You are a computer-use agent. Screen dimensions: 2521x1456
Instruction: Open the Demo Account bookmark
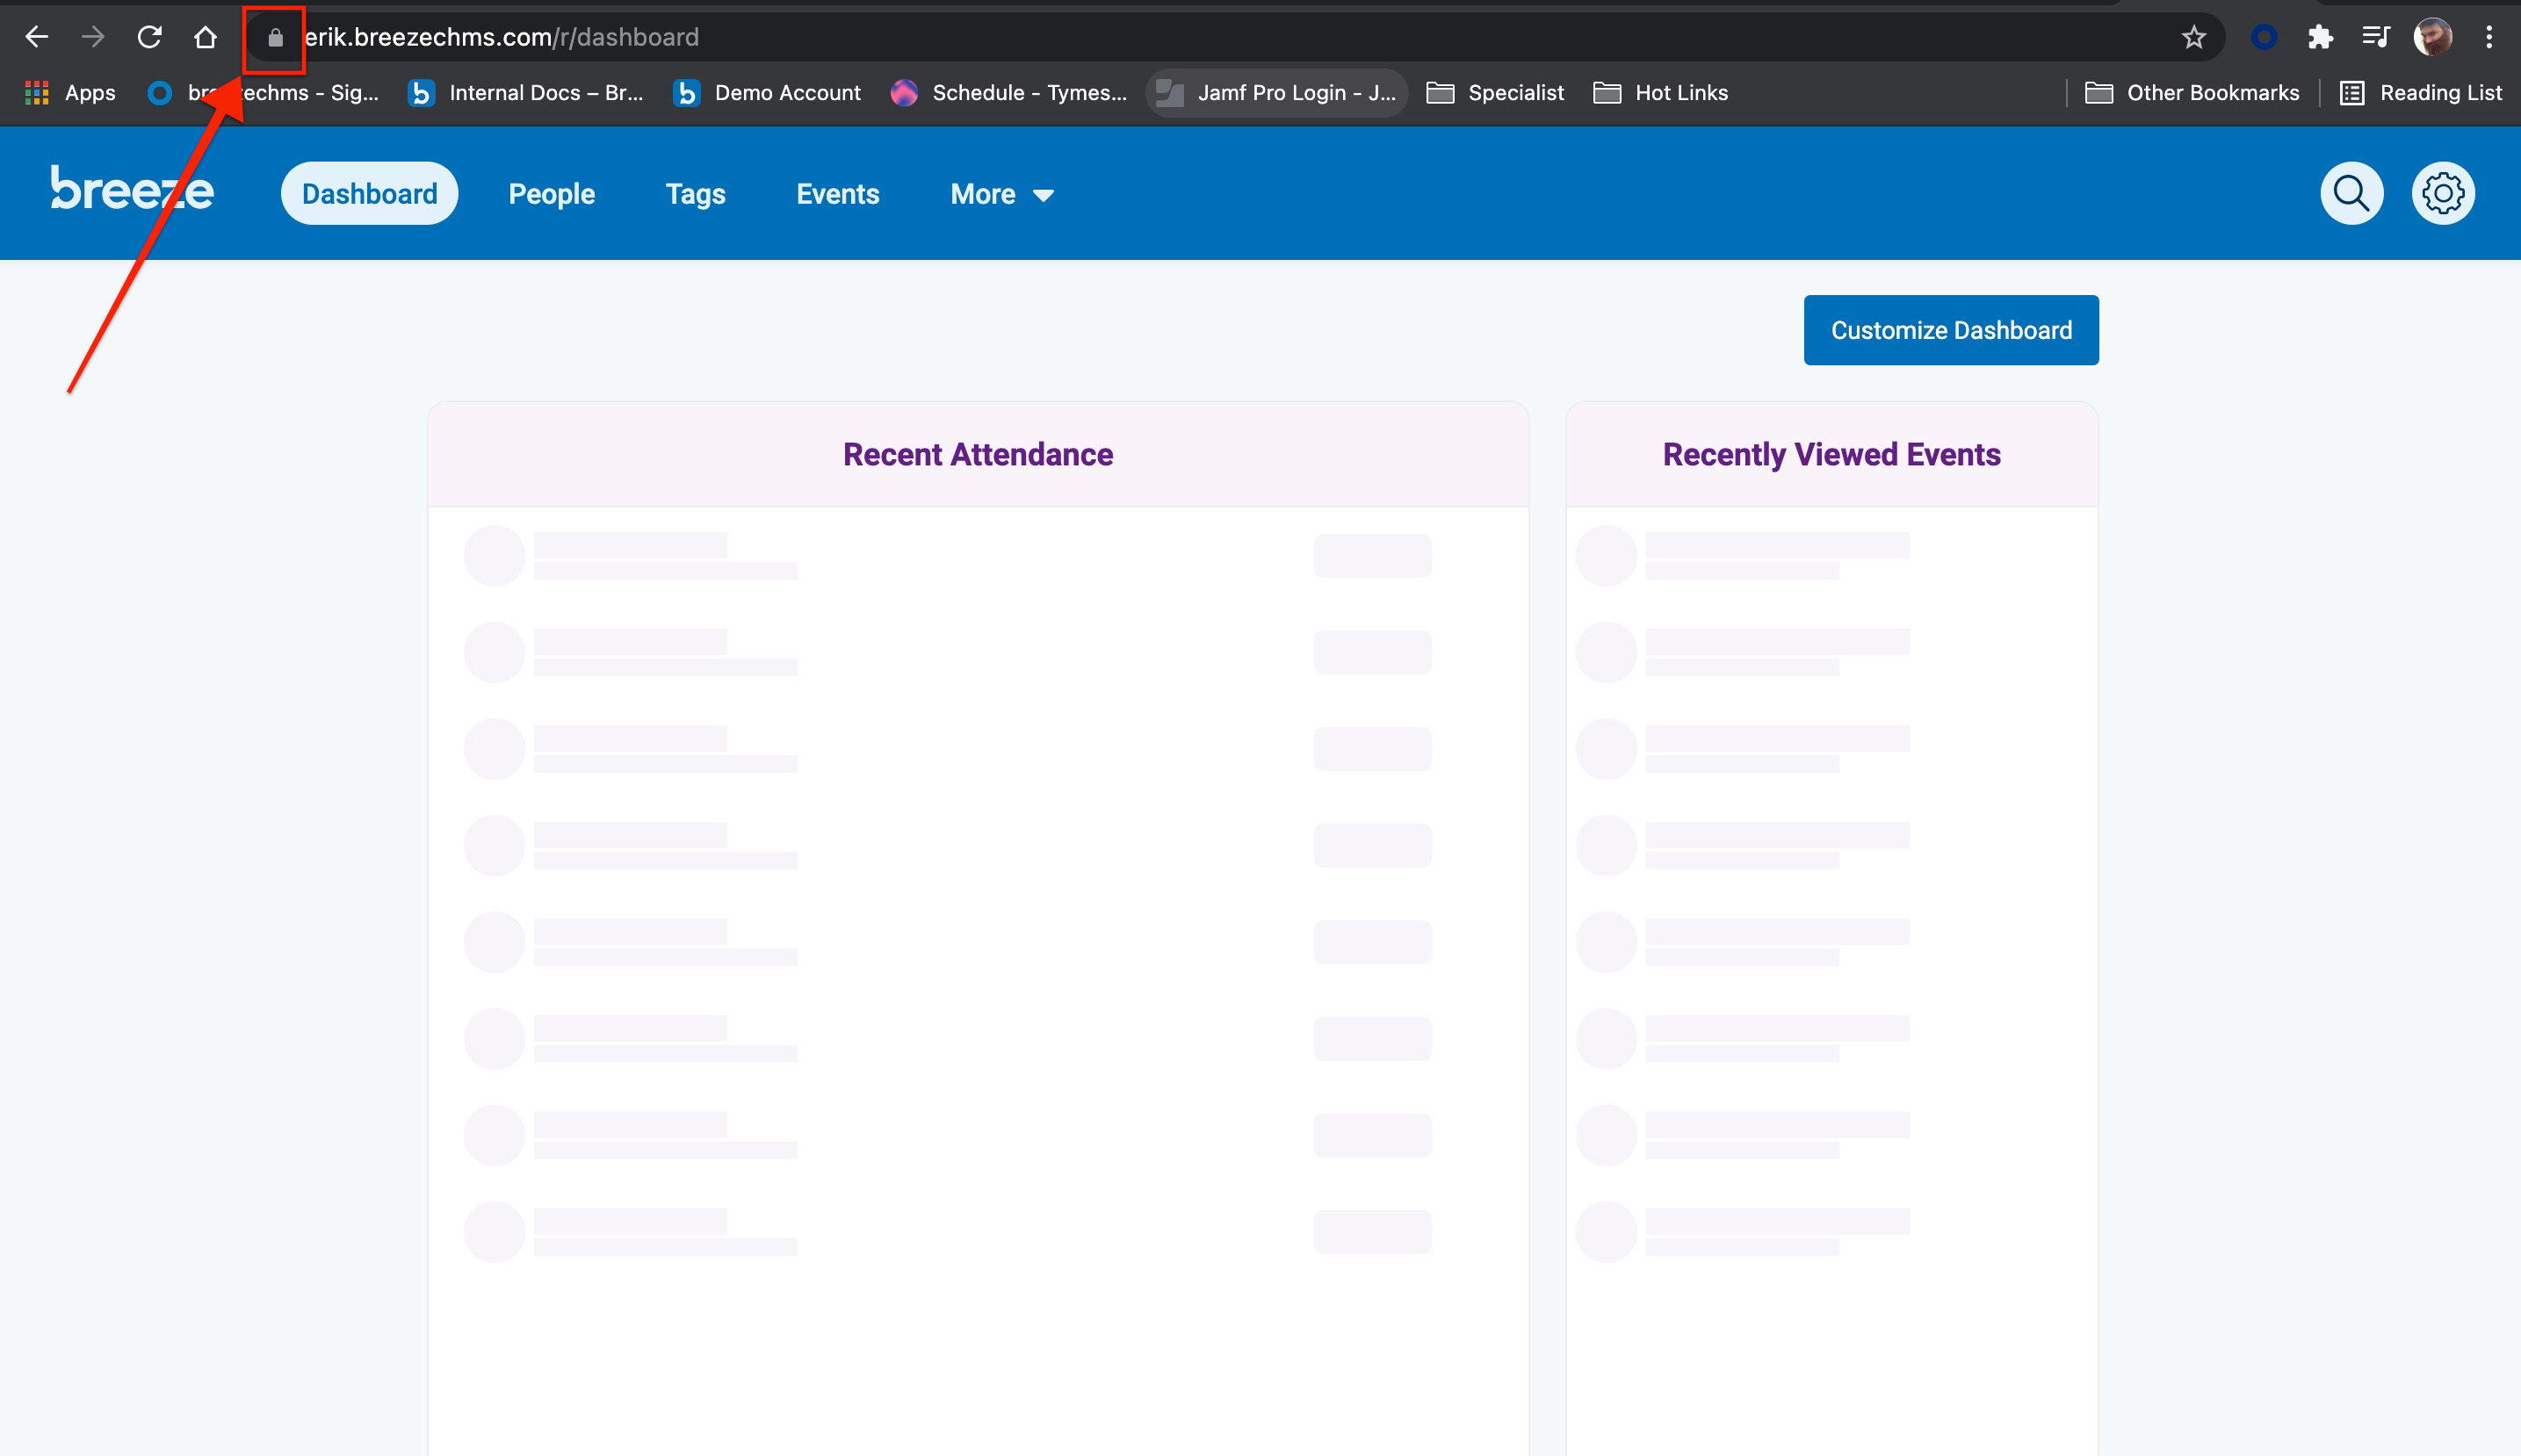click(765, 92)
